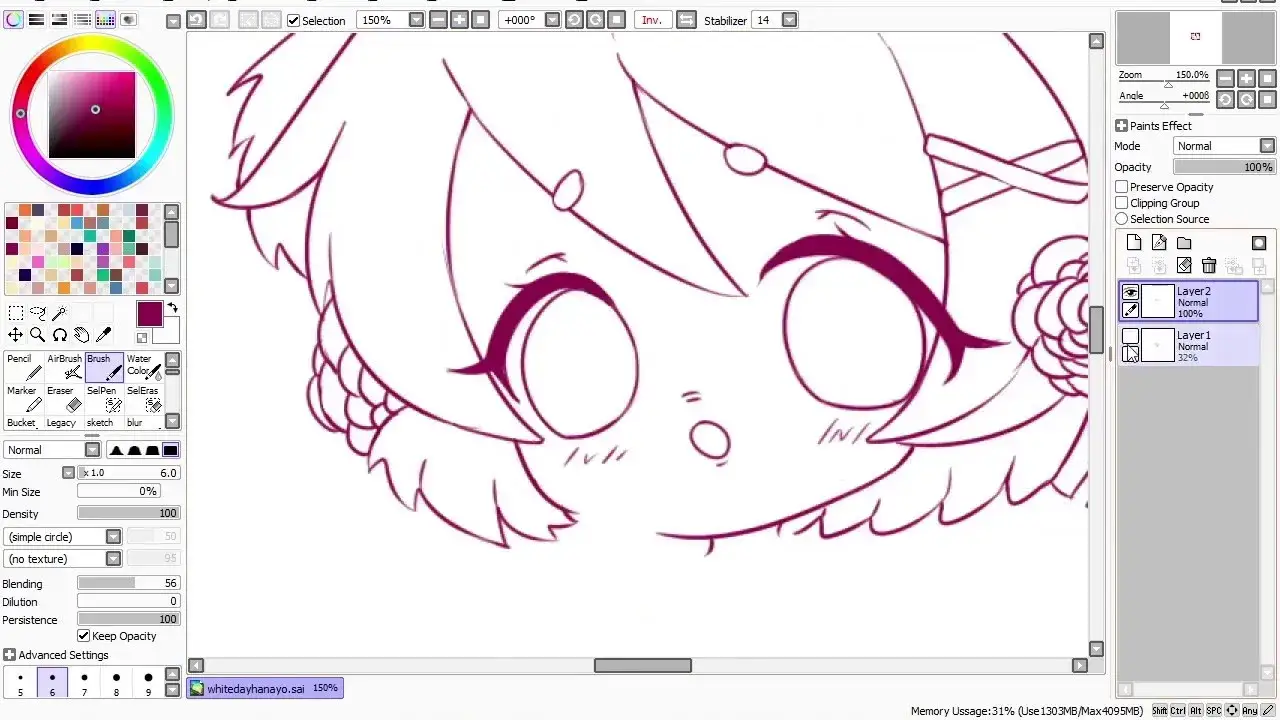Click the delete layer trash icon

tap(1209, 265)
